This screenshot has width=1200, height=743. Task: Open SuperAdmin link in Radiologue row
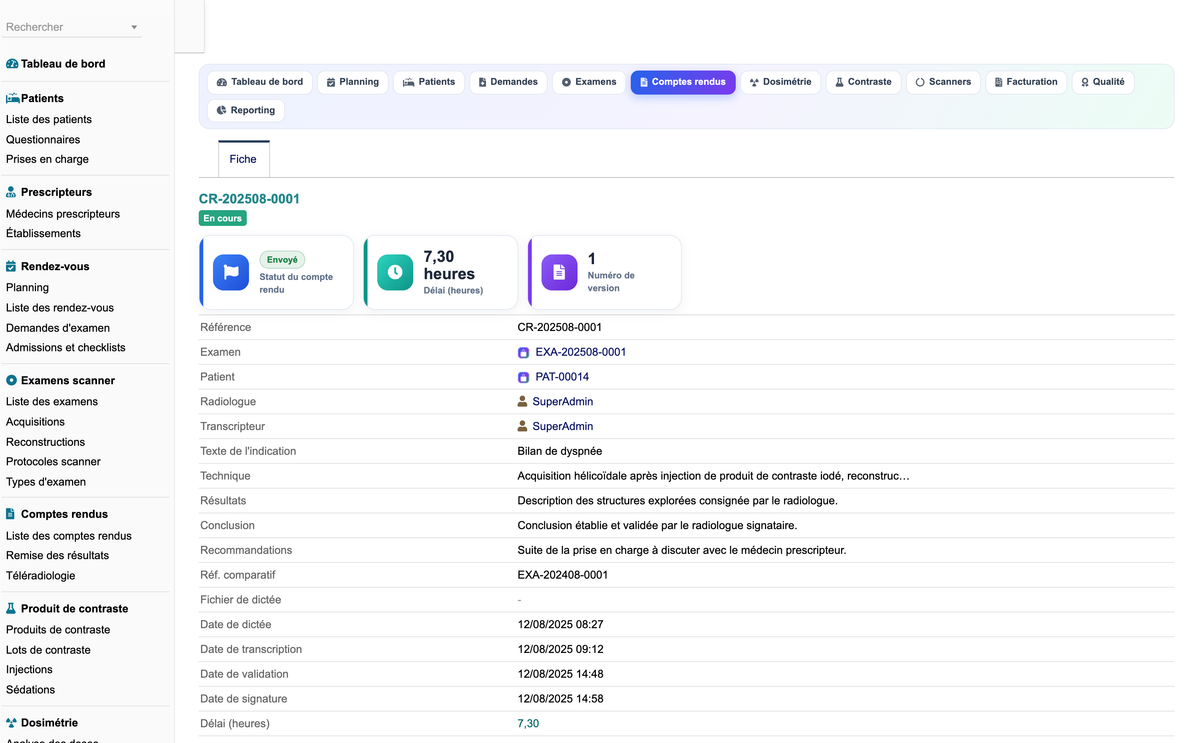(562, 401)
